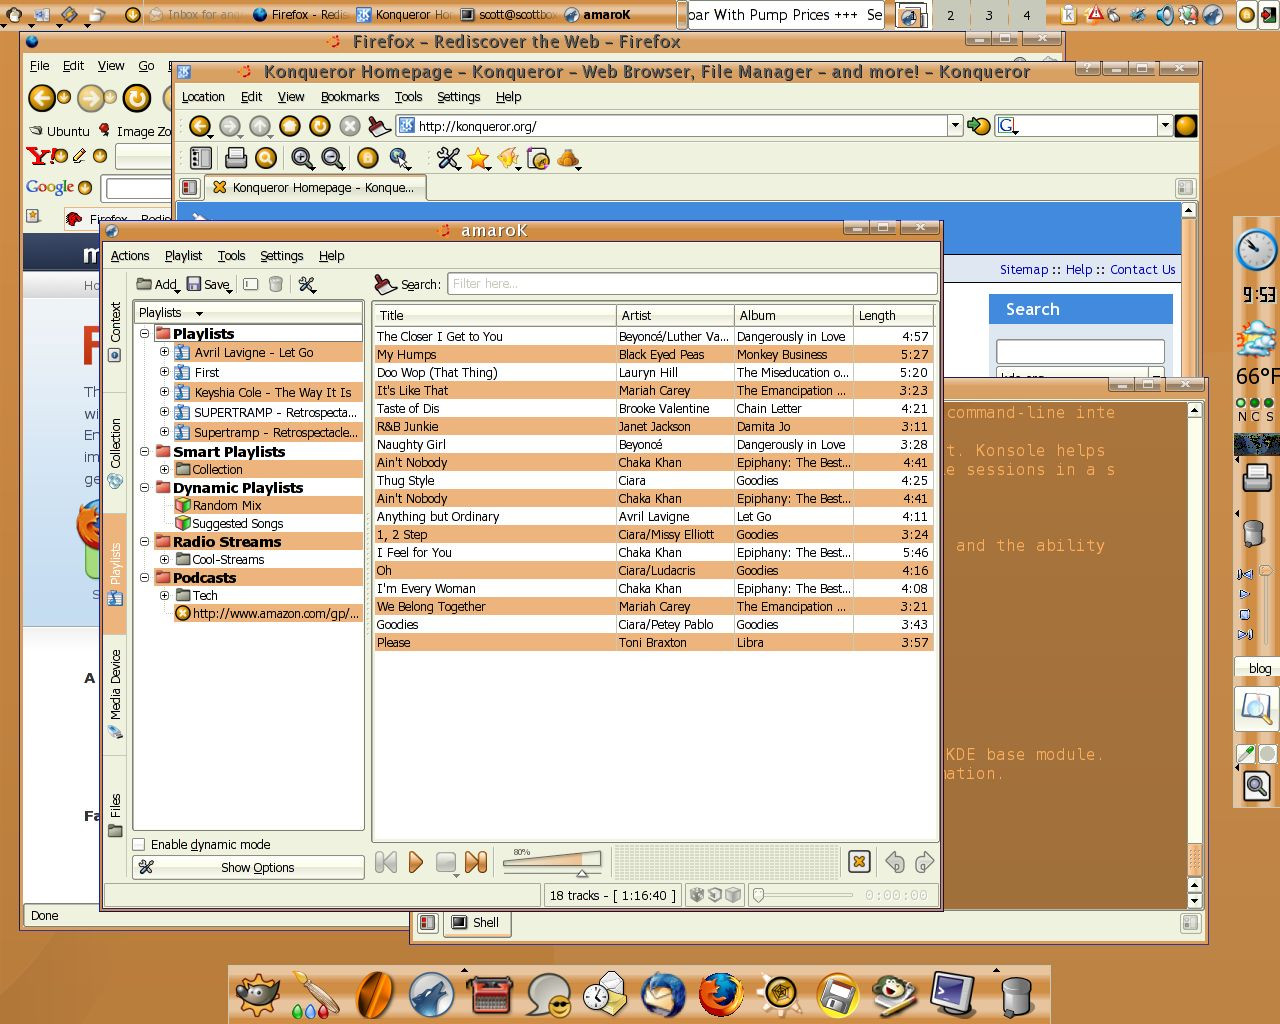Open the Playlists dropdown in amaroK sidebar
The image size is (1280, 1024).
248,312
